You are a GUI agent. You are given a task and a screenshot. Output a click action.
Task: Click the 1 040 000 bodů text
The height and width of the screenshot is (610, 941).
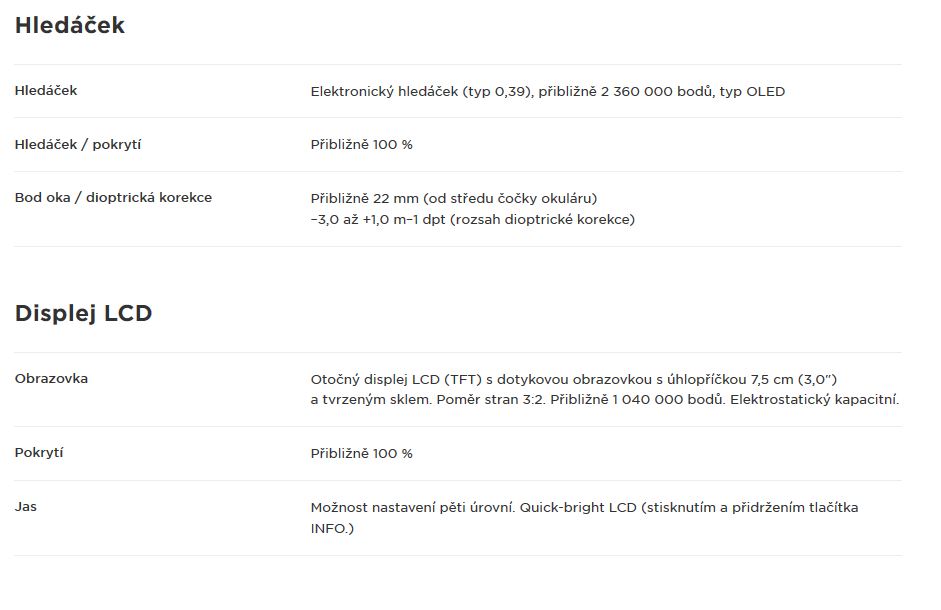pos(669,400)
